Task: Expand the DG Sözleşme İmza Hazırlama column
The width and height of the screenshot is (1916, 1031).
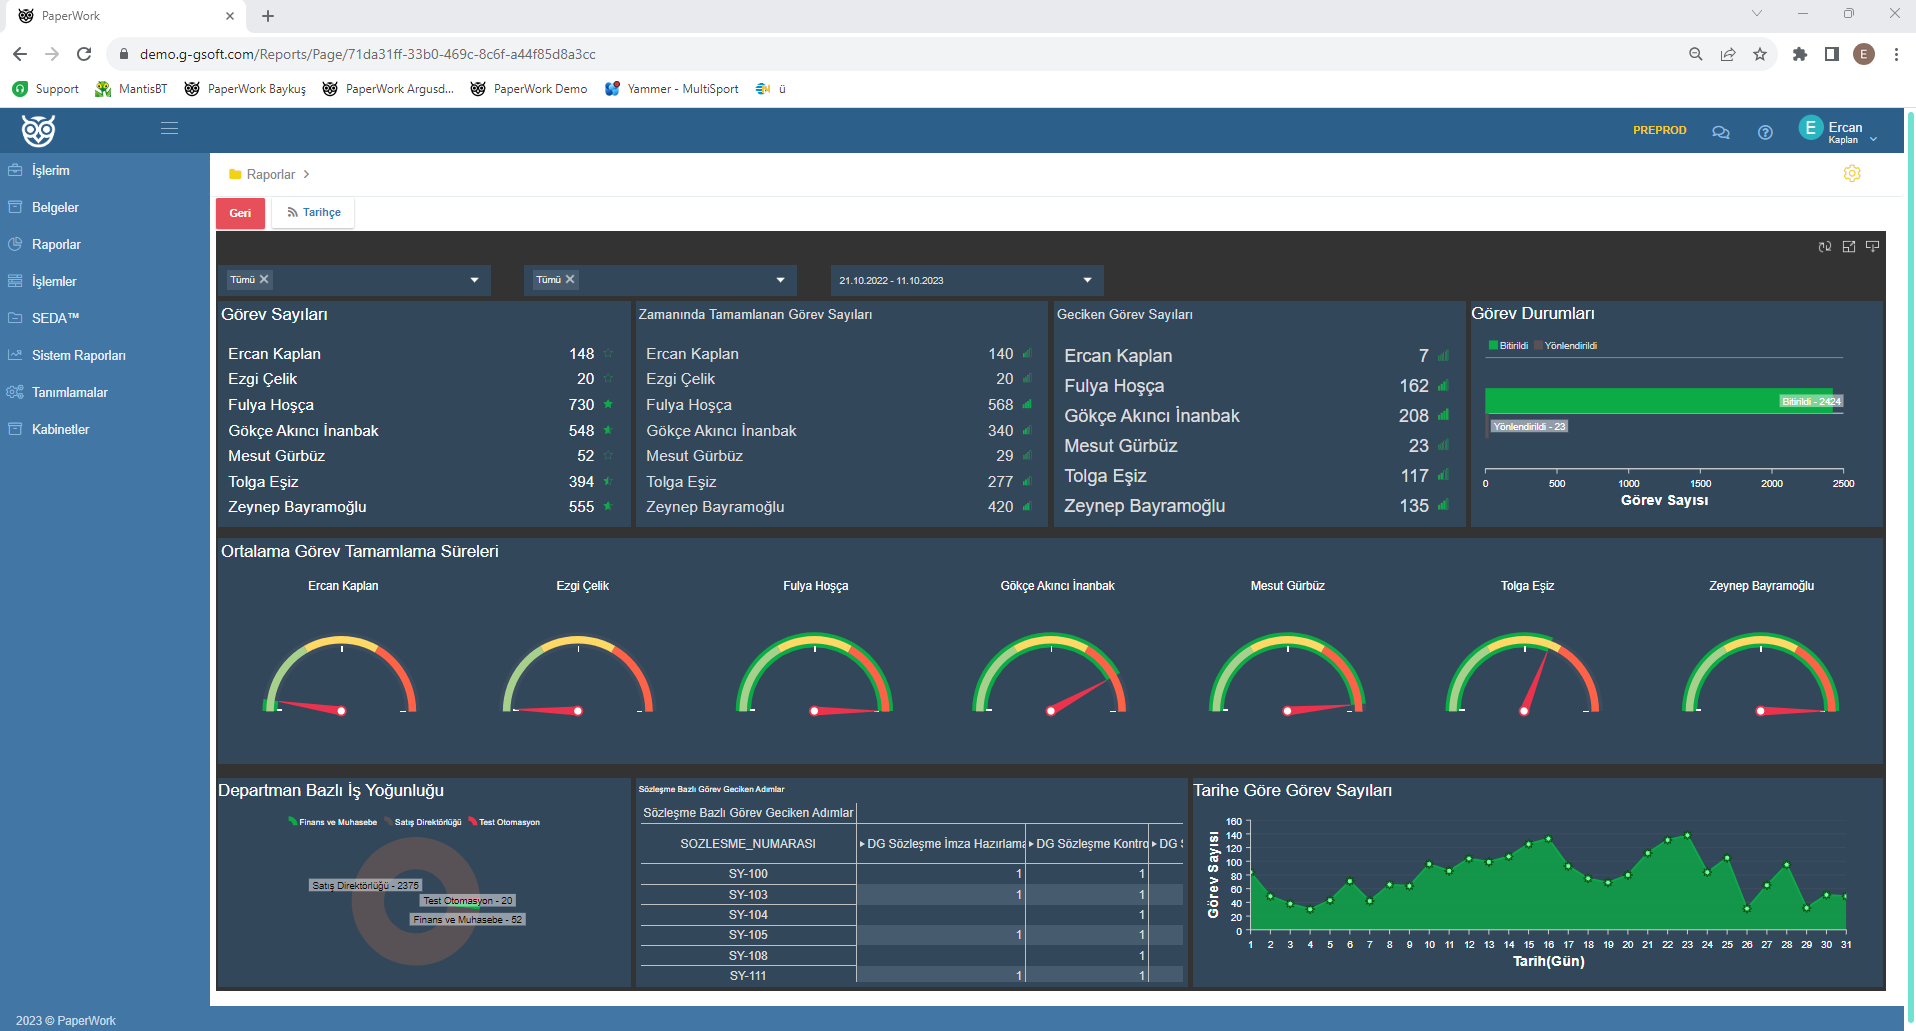Action: [x=862, y=844]
